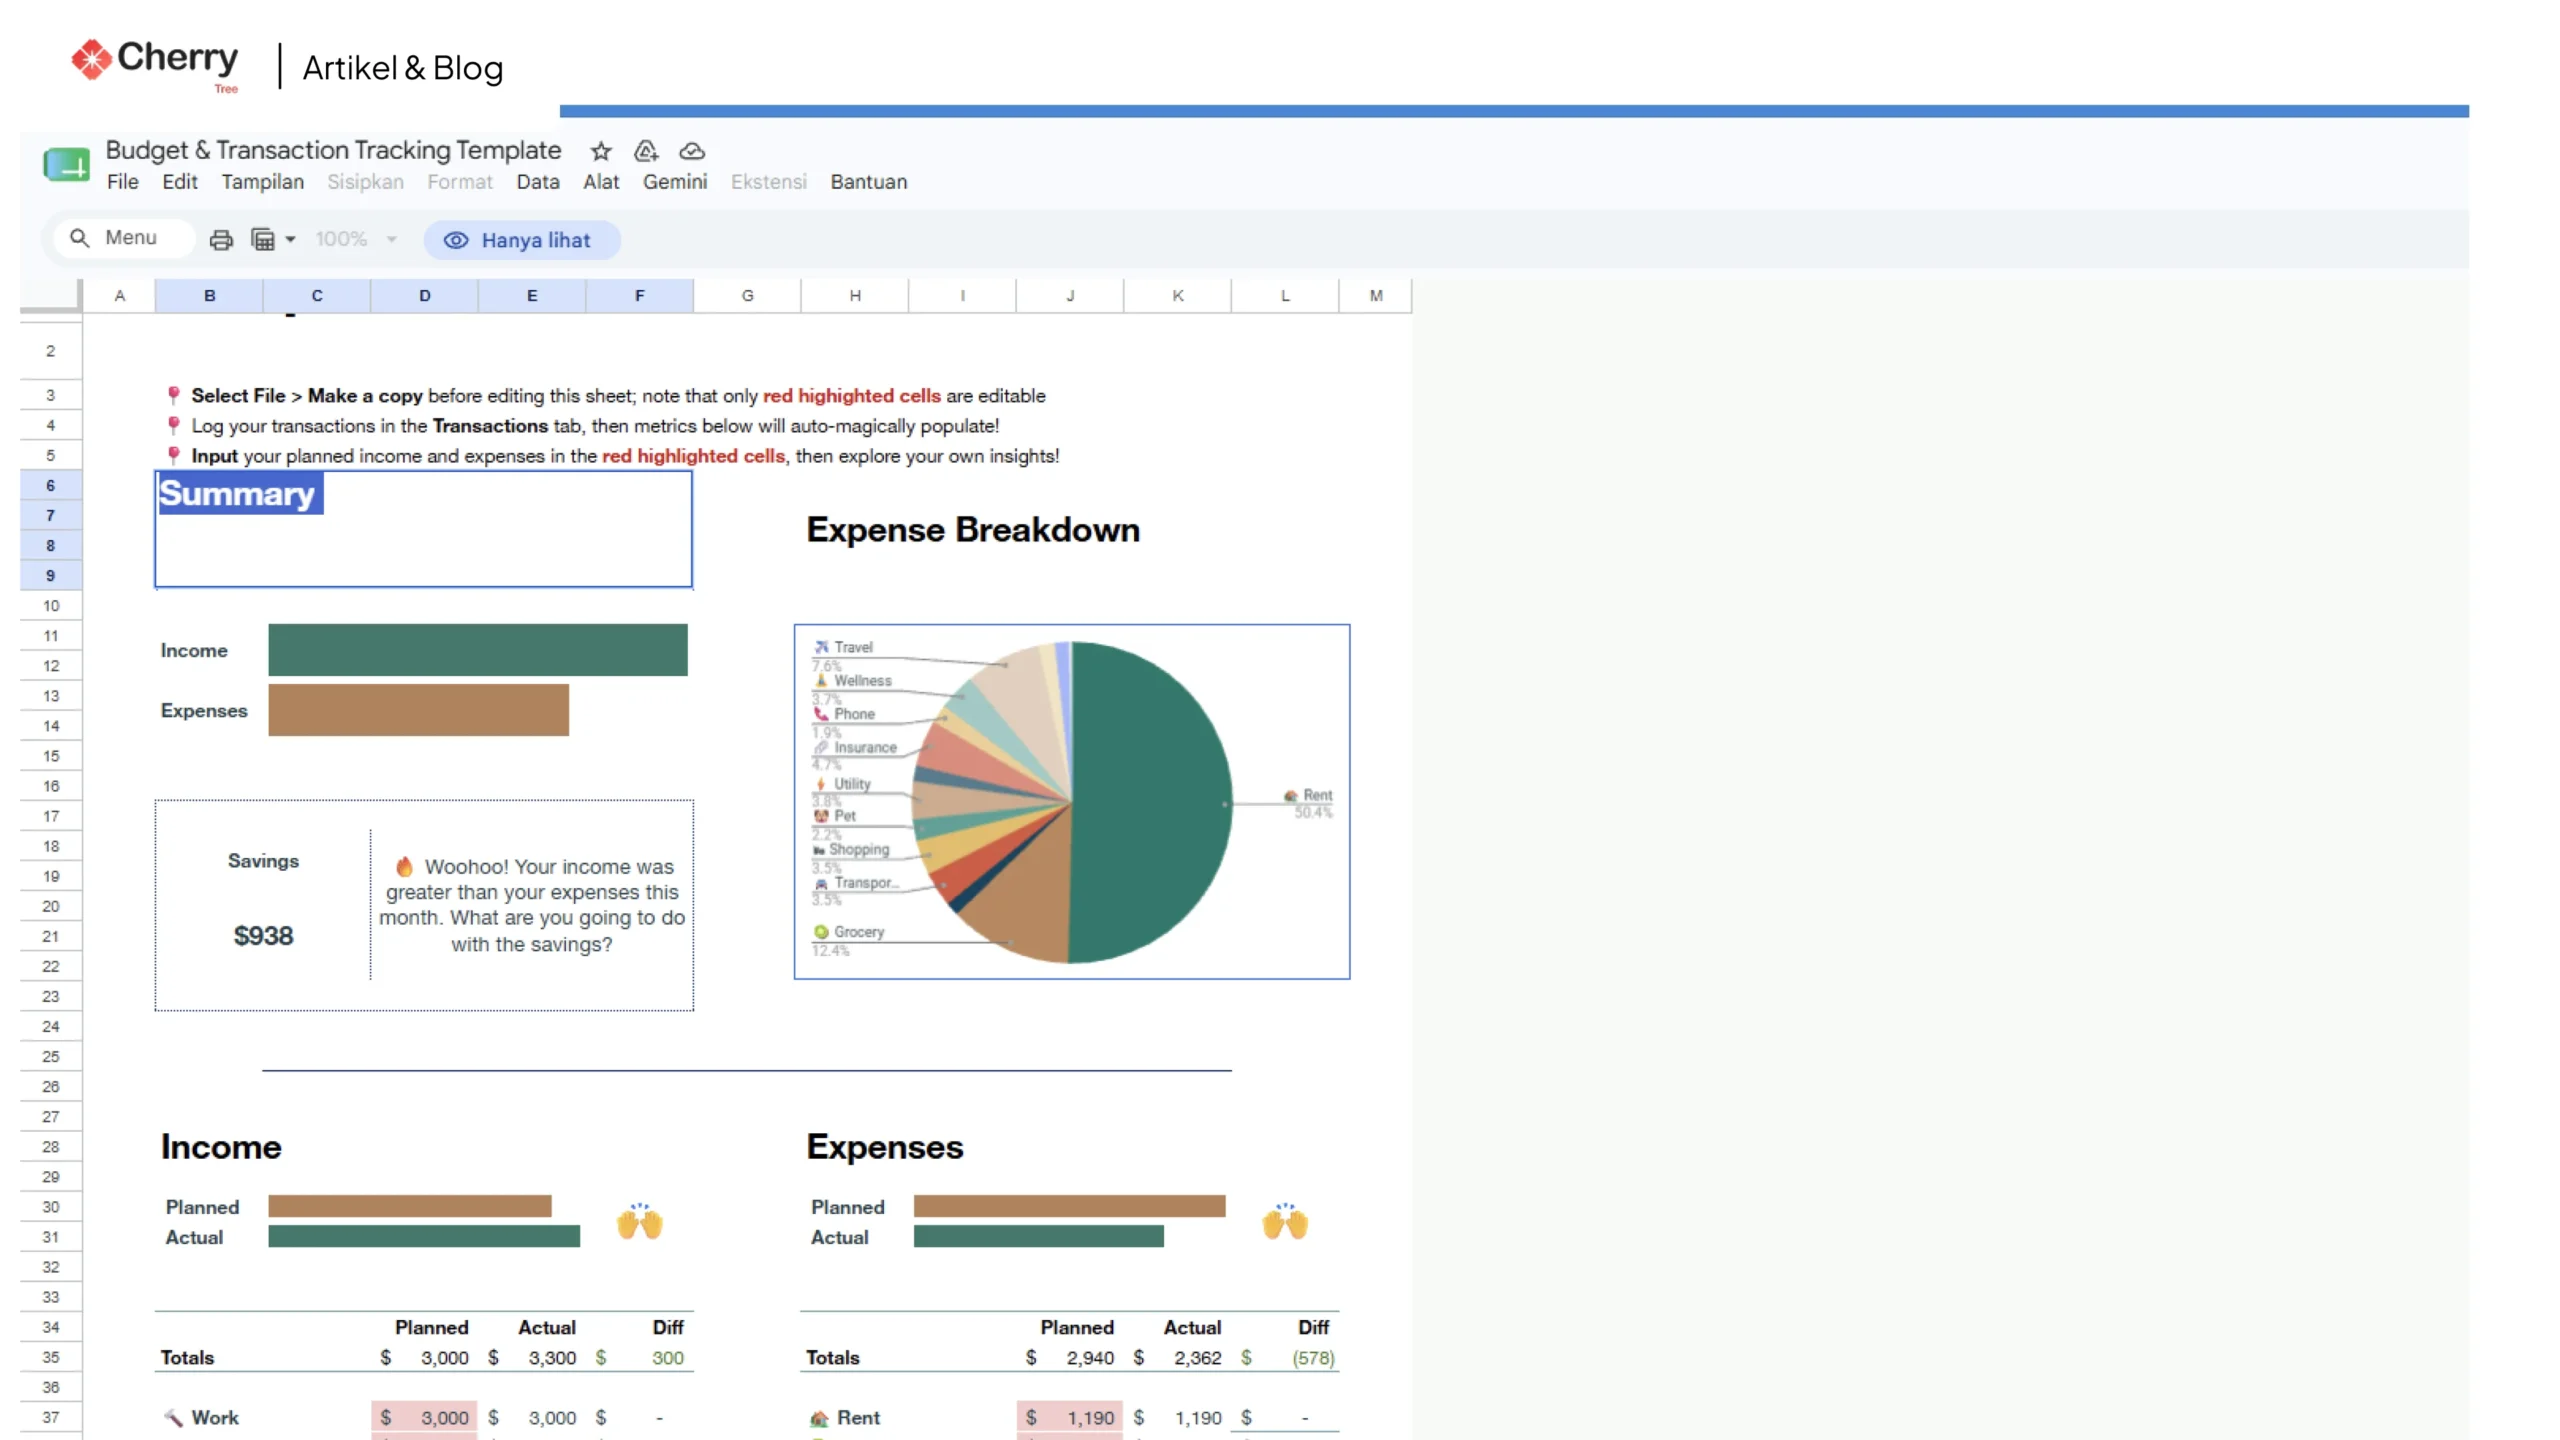Open the Format menu
Screen dimensions: 2560x1440
point(460,182)
